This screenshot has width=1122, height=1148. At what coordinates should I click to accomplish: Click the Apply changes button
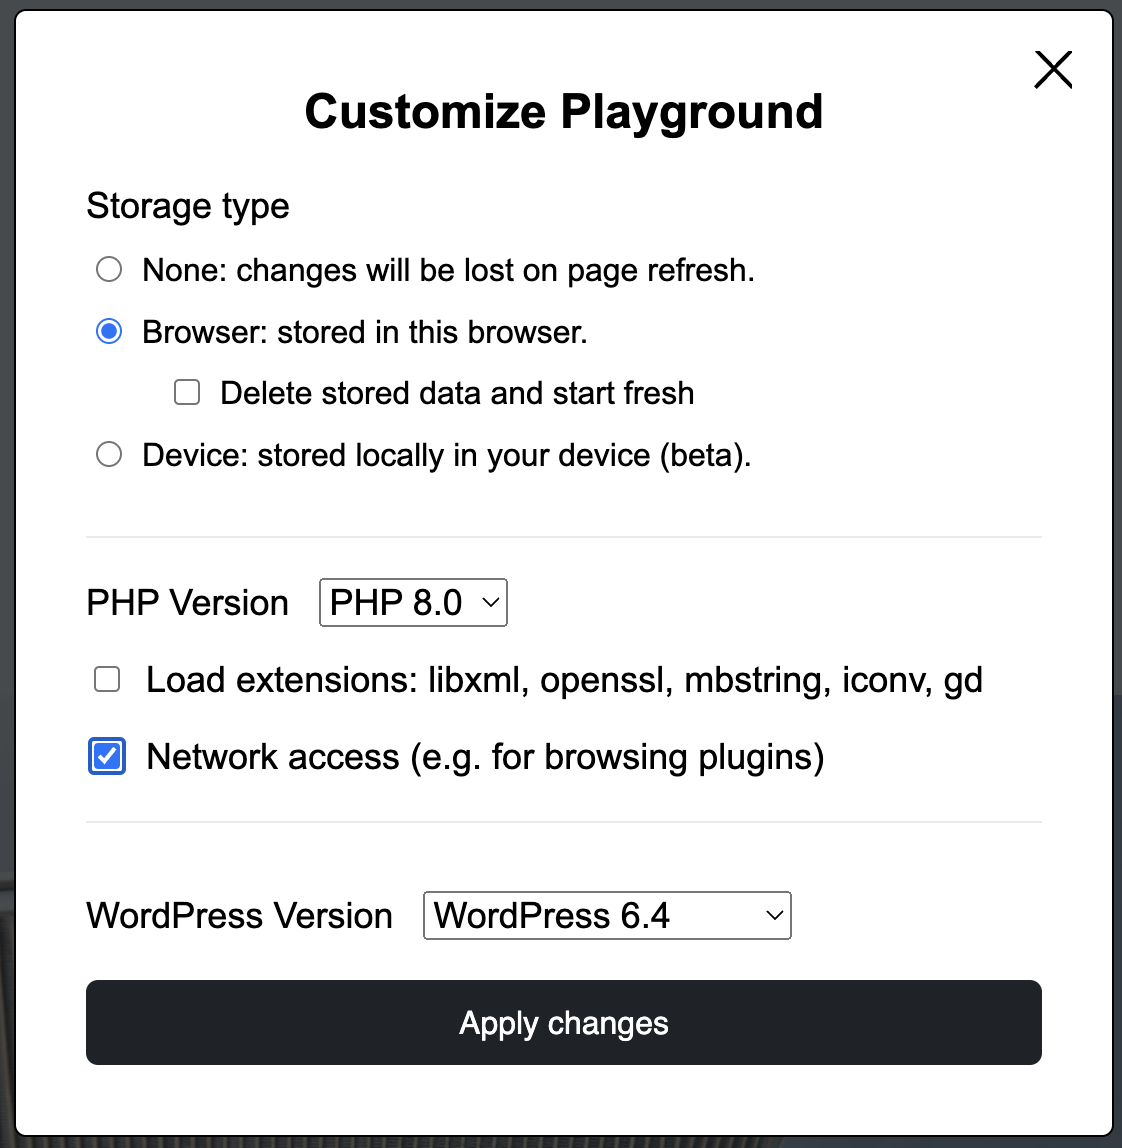(x=564, y=1022)
